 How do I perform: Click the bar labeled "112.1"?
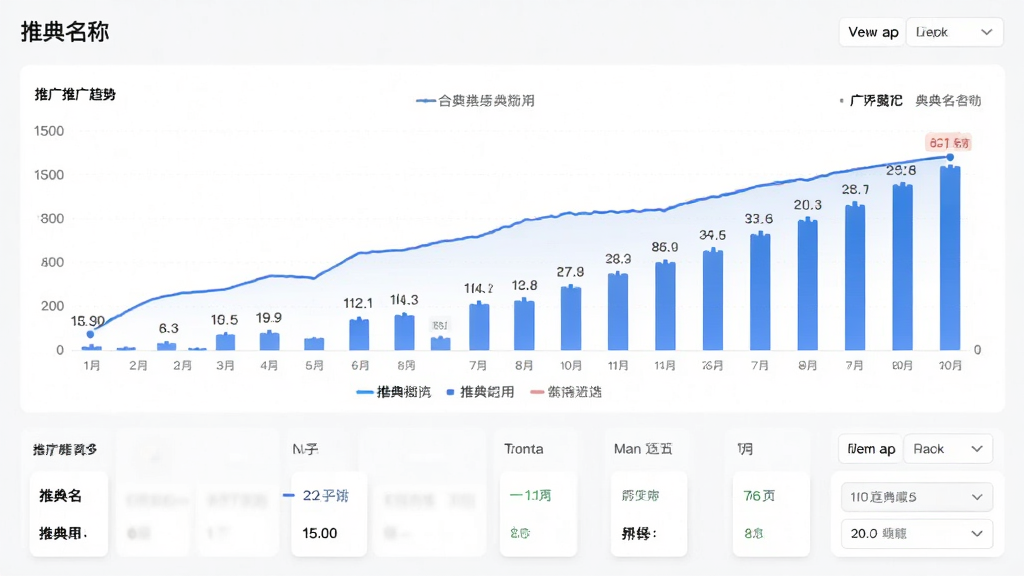click(x=359, y=334)
